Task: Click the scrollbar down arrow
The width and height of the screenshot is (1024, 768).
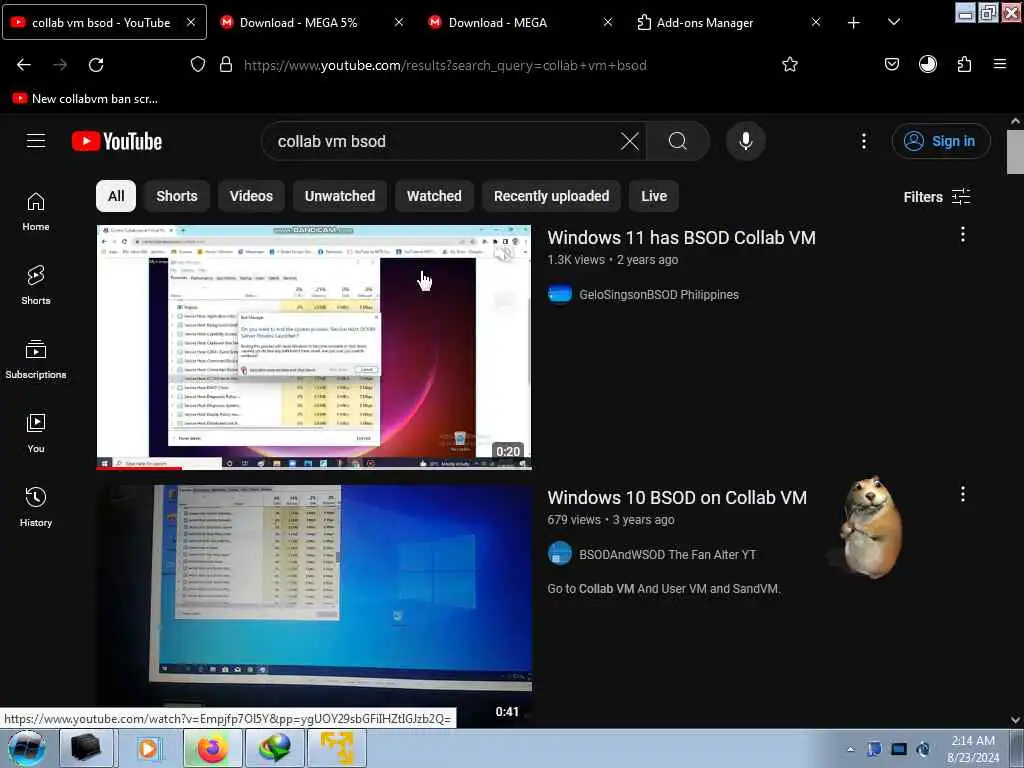Action: [x=1015, y=720]
